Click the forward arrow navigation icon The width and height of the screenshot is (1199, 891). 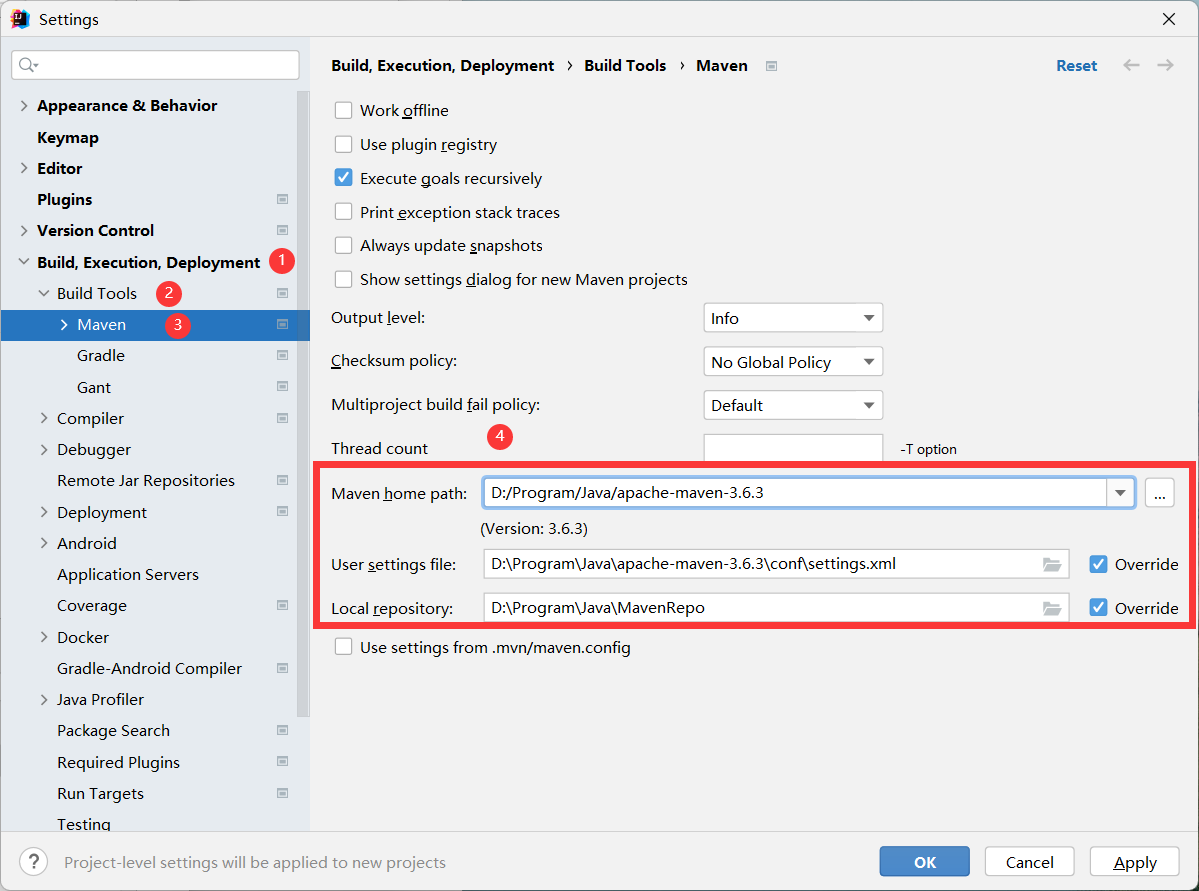point(1165,65)
